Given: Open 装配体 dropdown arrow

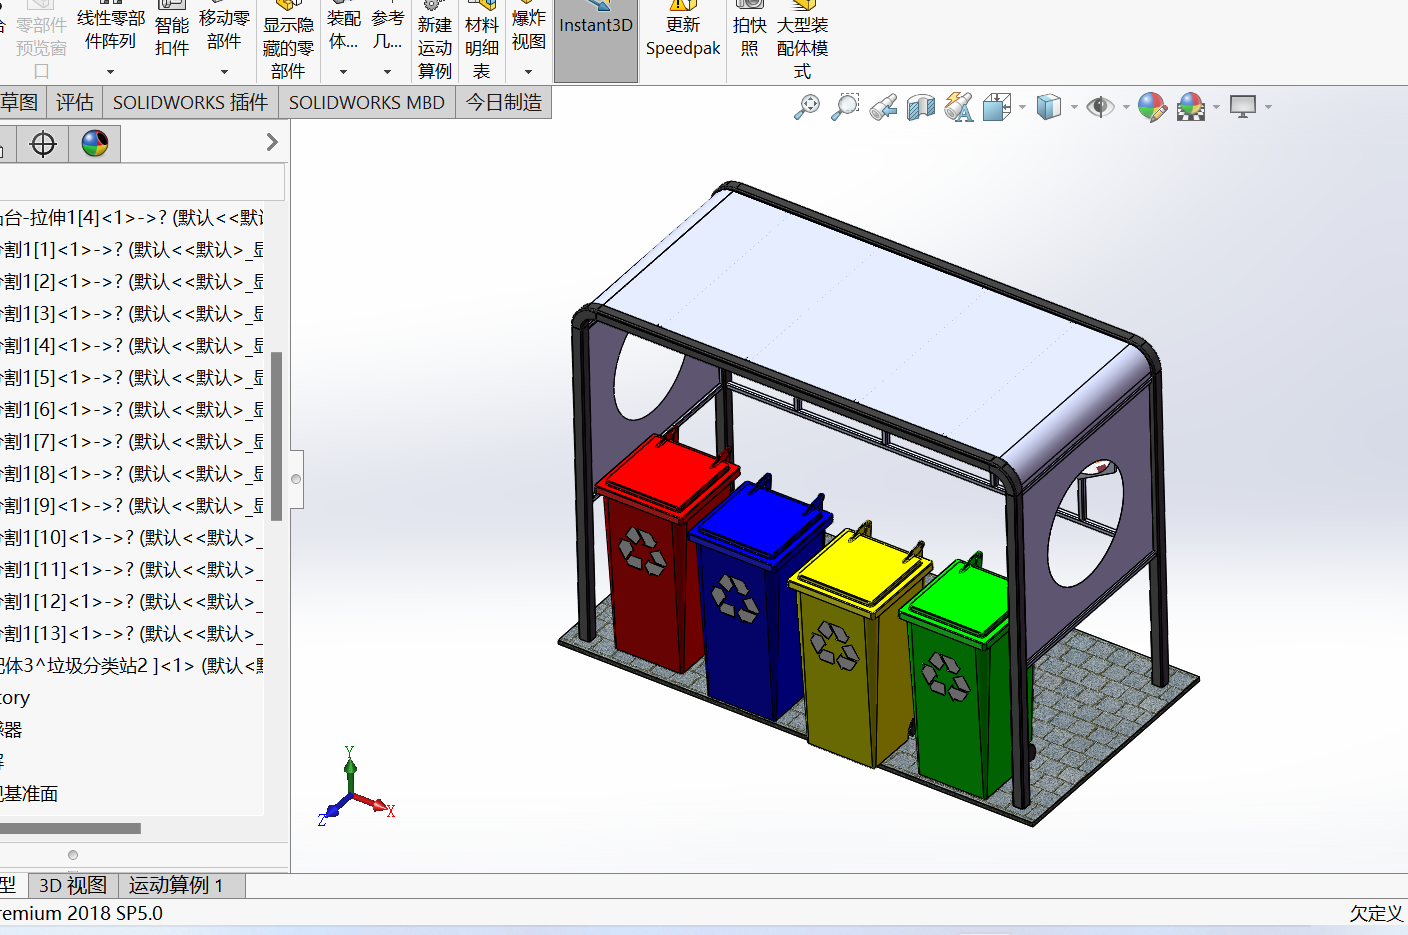Looking at the screenshot, I should pyautogui.click(x=343, y=72).
